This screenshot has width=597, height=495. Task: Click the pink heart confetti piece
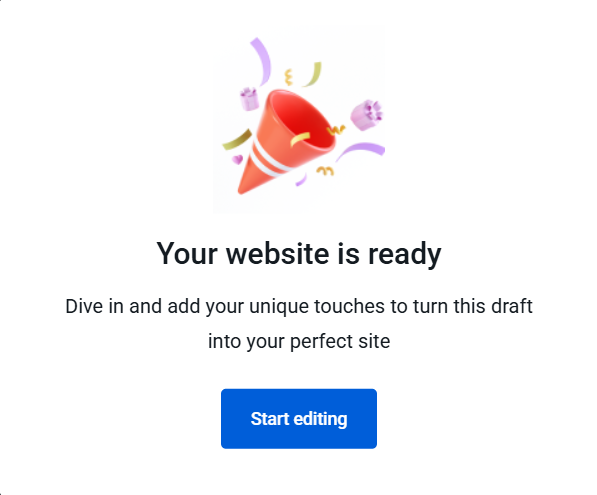click(238, 159)
